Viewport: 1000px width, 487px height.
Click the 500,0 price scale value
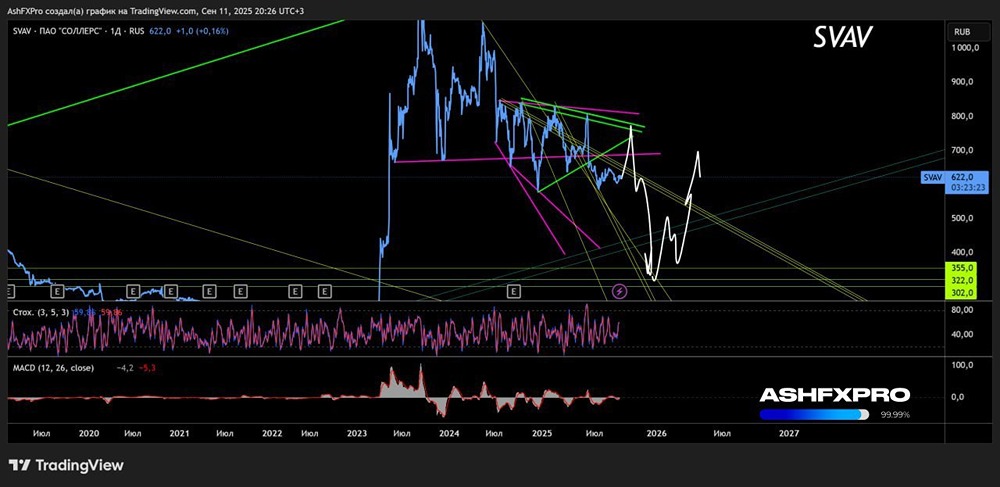[x=962, y=219]
